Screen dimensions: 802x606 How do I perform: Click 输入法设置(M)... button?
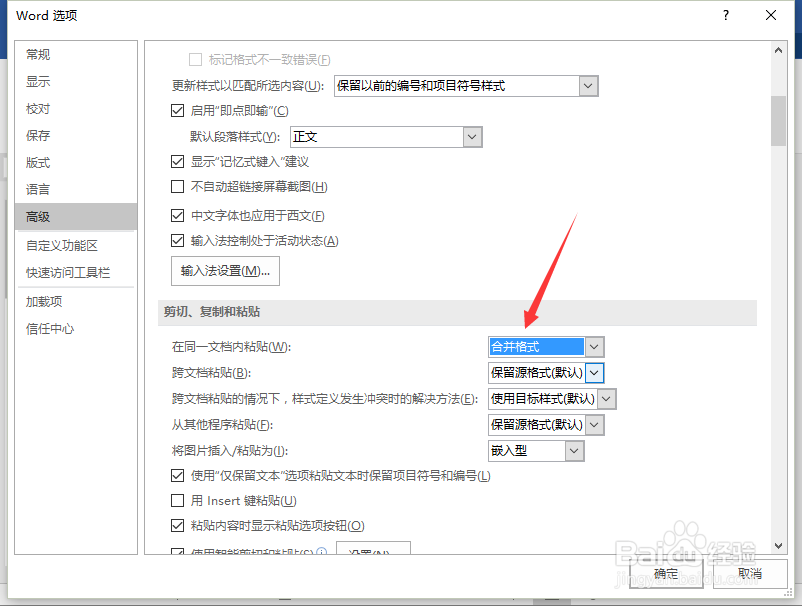click(x=225, y=271)
